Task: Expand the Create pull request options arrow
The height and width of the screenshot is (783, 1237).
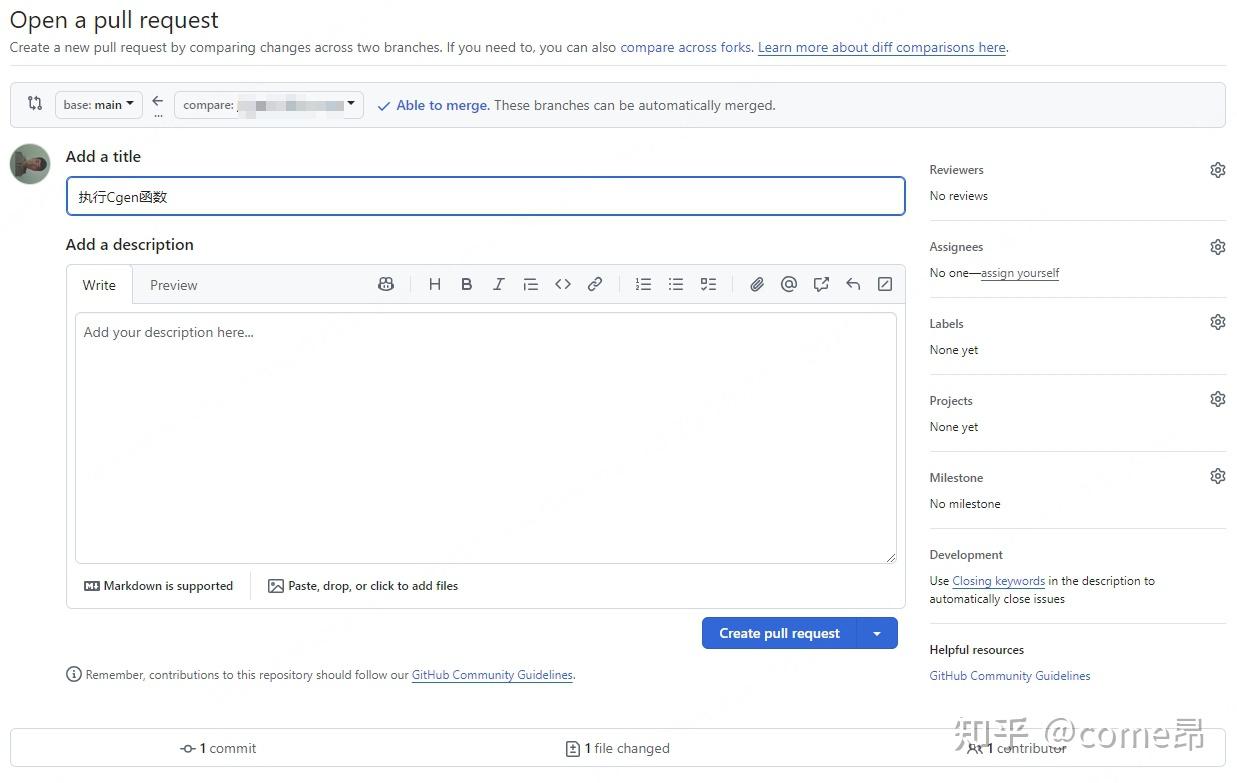Action: click(877, 633)
